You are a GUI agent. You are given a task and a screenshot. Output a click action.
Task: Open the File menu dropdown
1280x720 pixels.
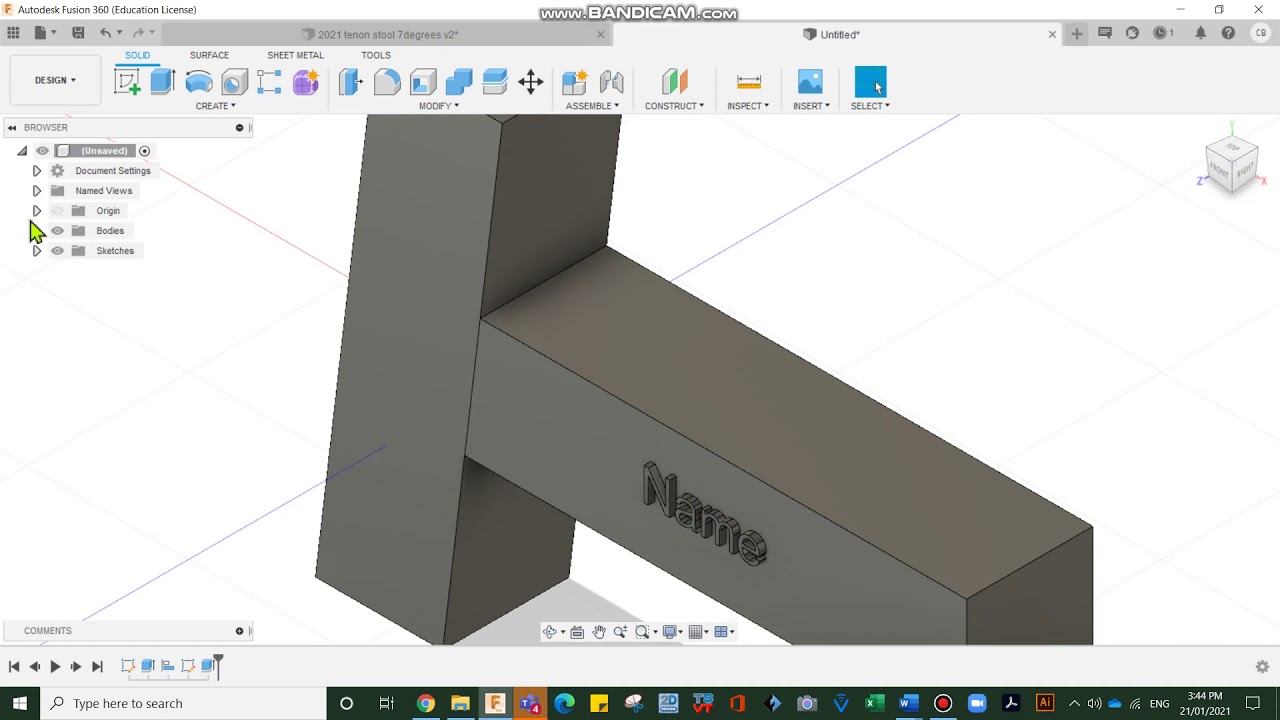45,33
